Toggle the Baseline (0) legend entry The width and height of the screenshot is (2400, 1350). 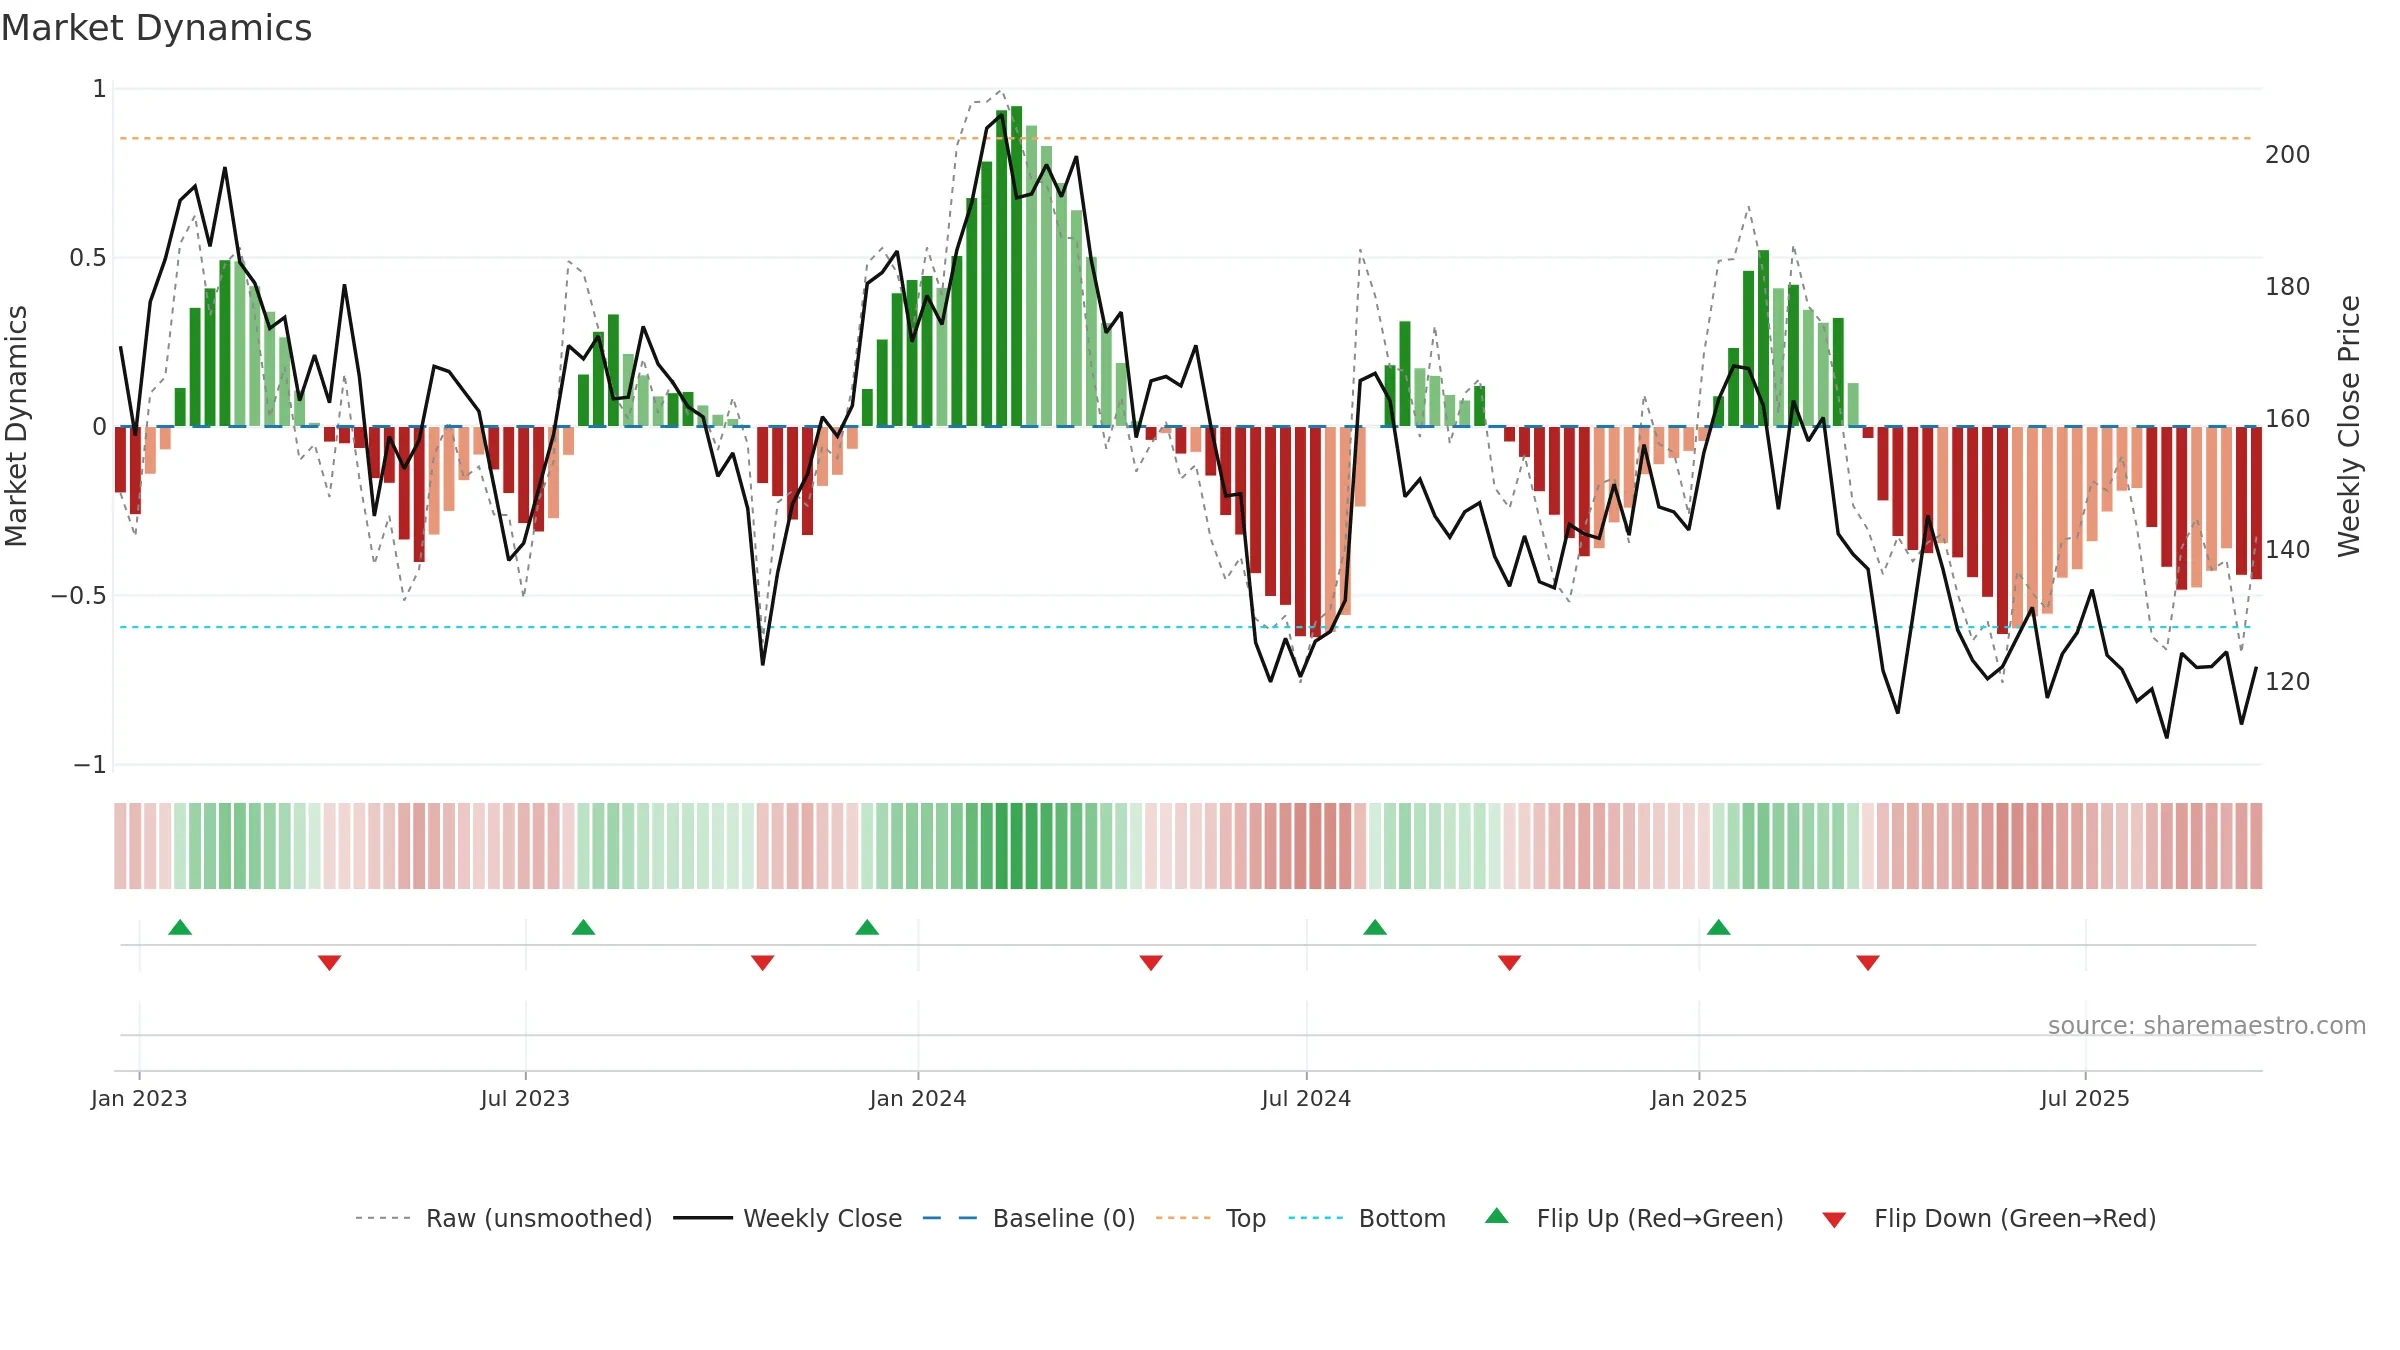(x=1029, y=1218)
